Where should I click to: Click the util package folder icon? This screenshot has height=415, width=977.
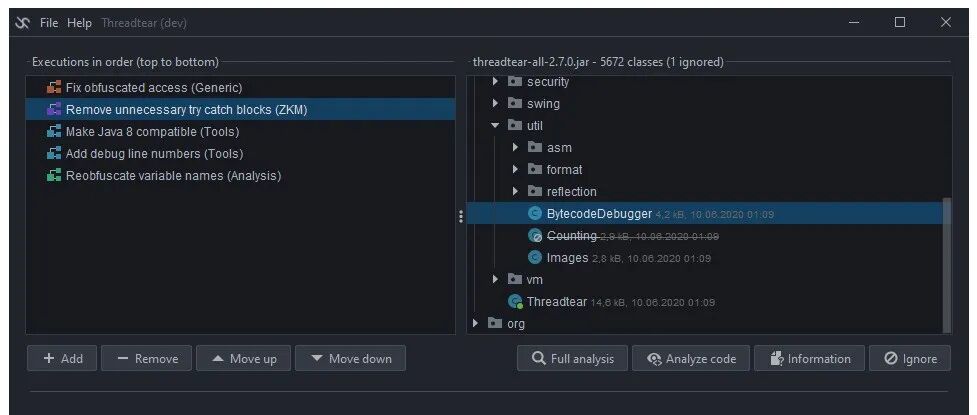click(x=514, y=125)
